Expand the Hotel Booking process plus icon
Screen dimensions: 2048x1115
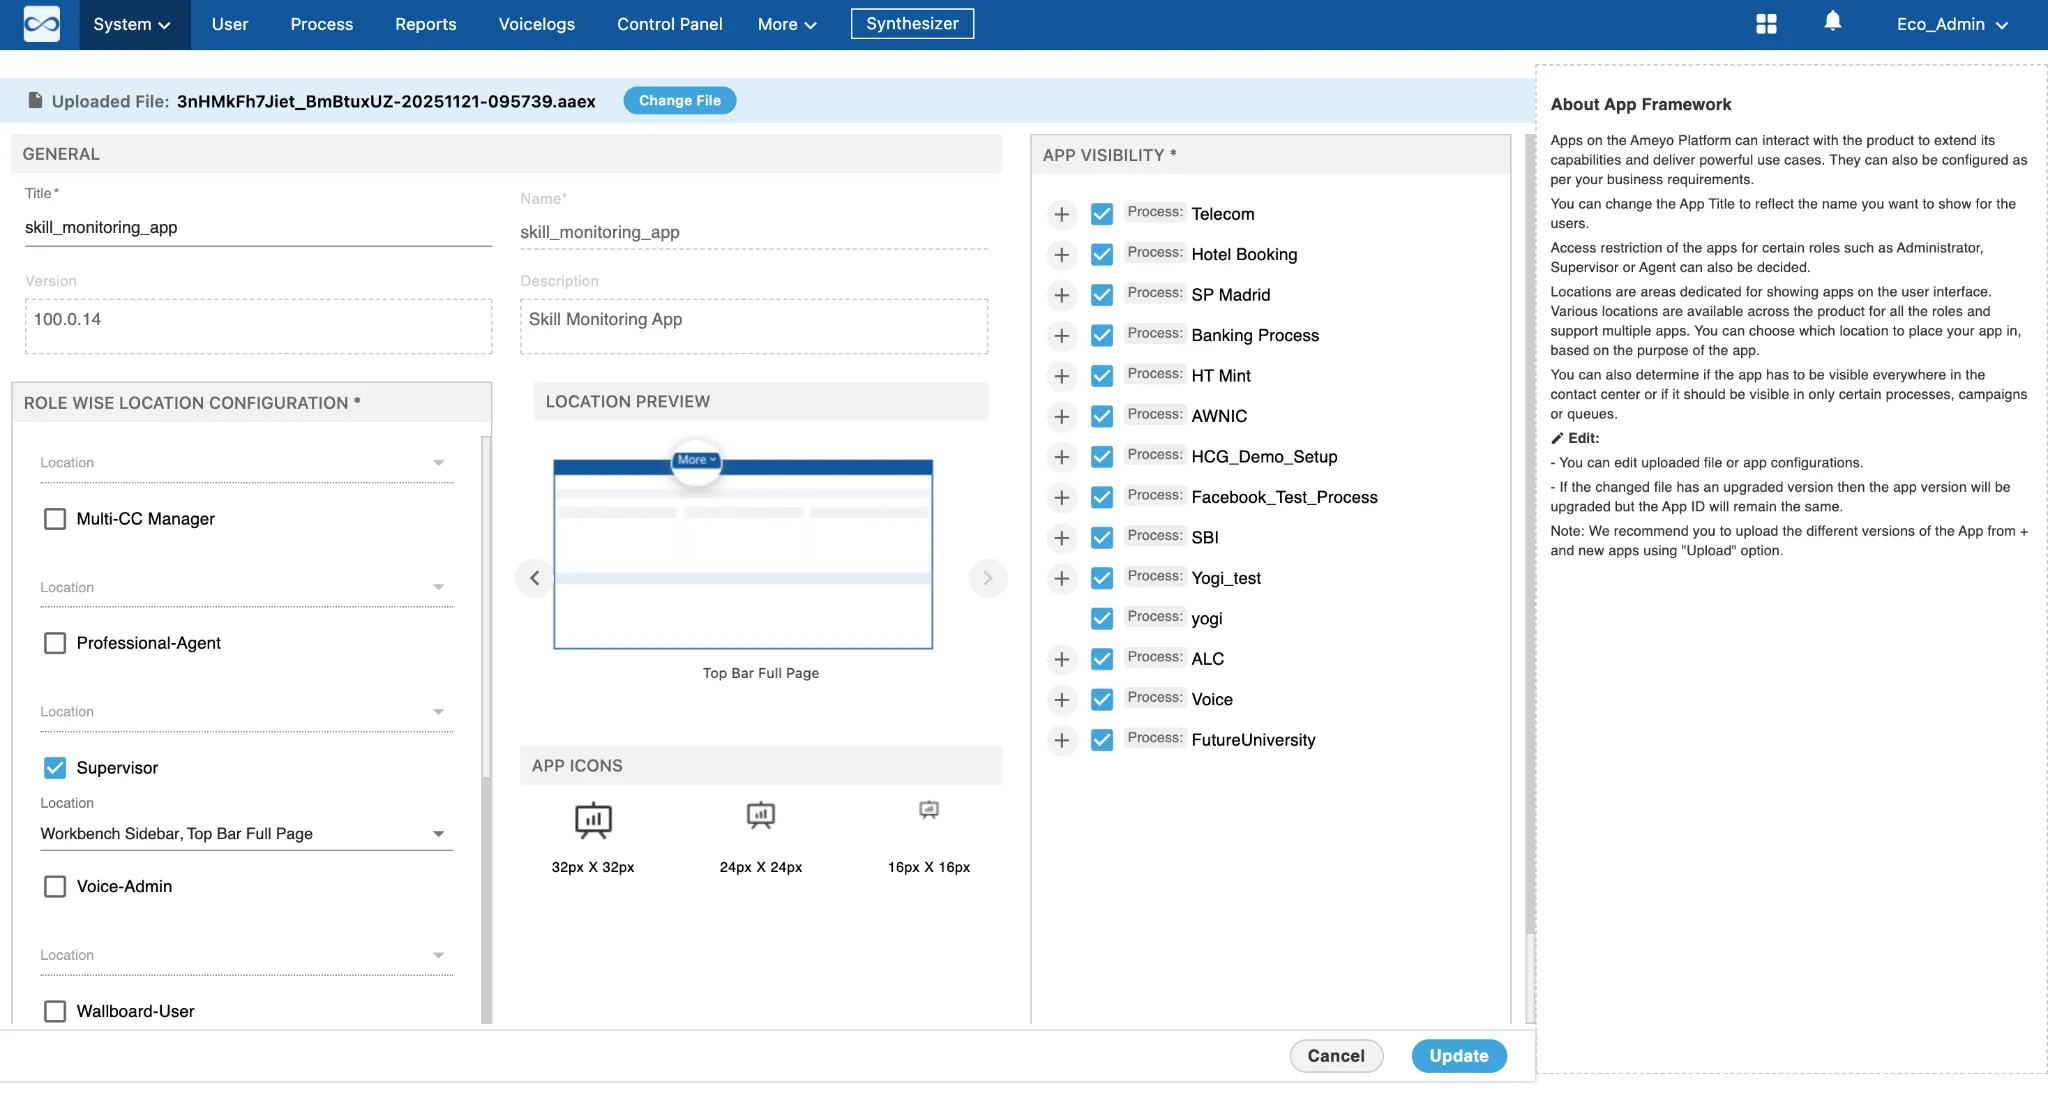[x=1062, y=255]
